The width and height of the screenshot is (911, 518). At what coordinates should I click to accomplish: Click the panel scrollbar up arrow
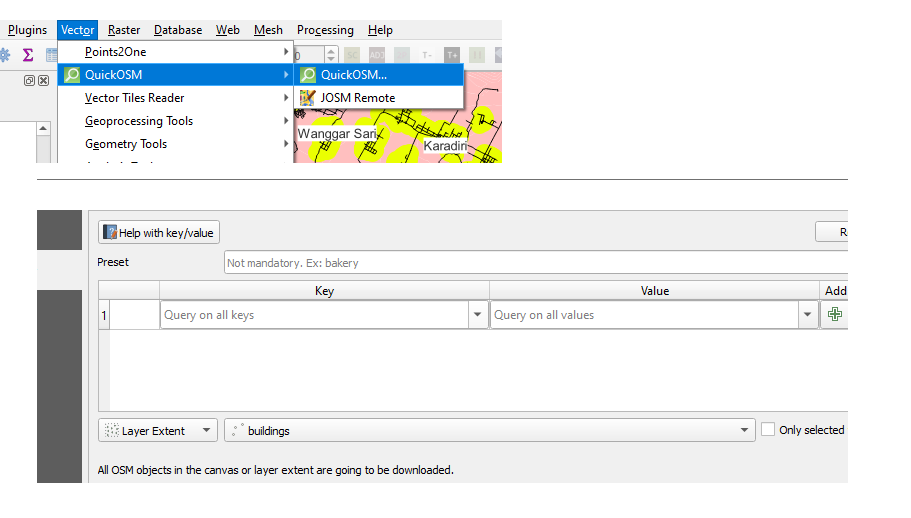pyautogui.click(x=43, y=128)
